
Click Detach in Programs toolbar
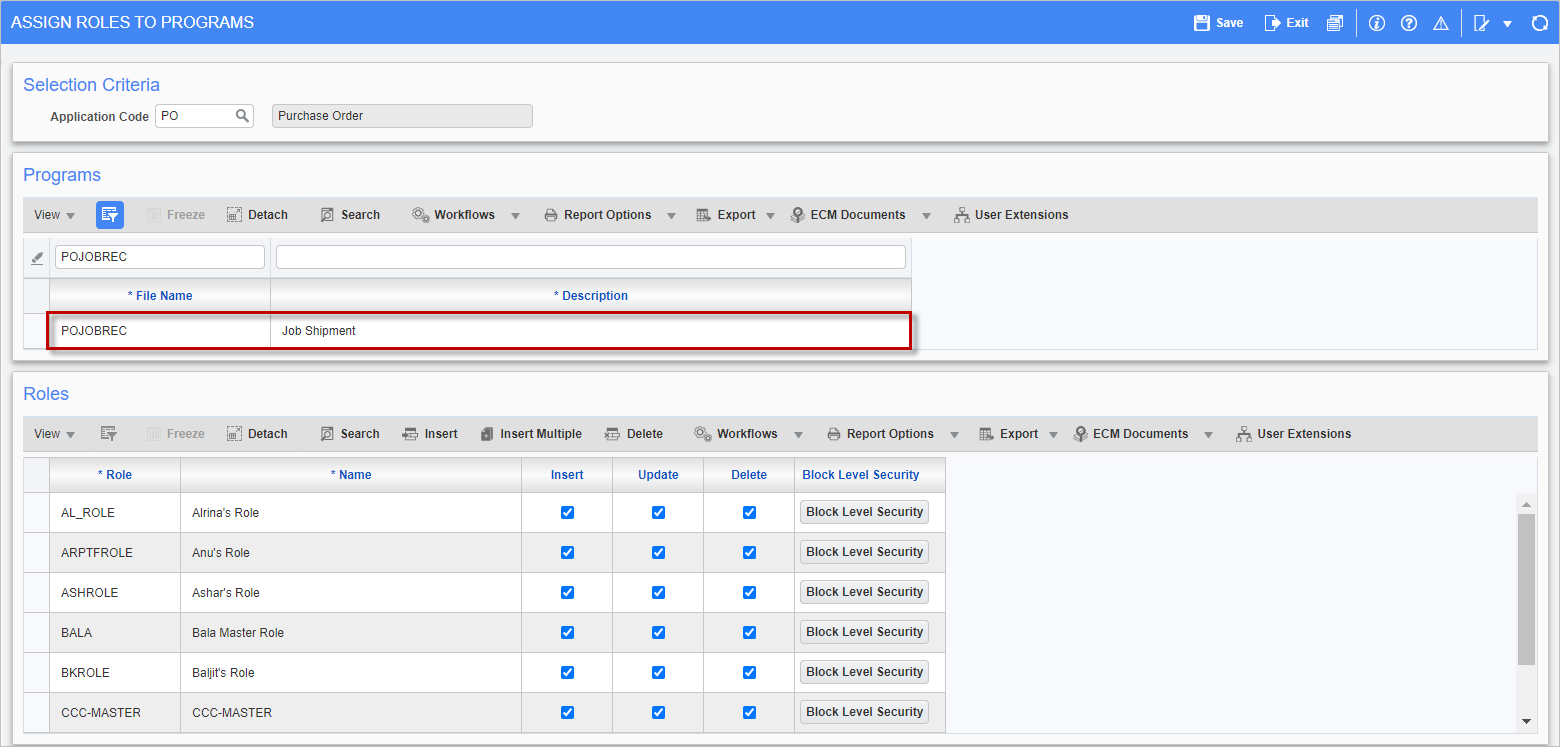(257, 215)
